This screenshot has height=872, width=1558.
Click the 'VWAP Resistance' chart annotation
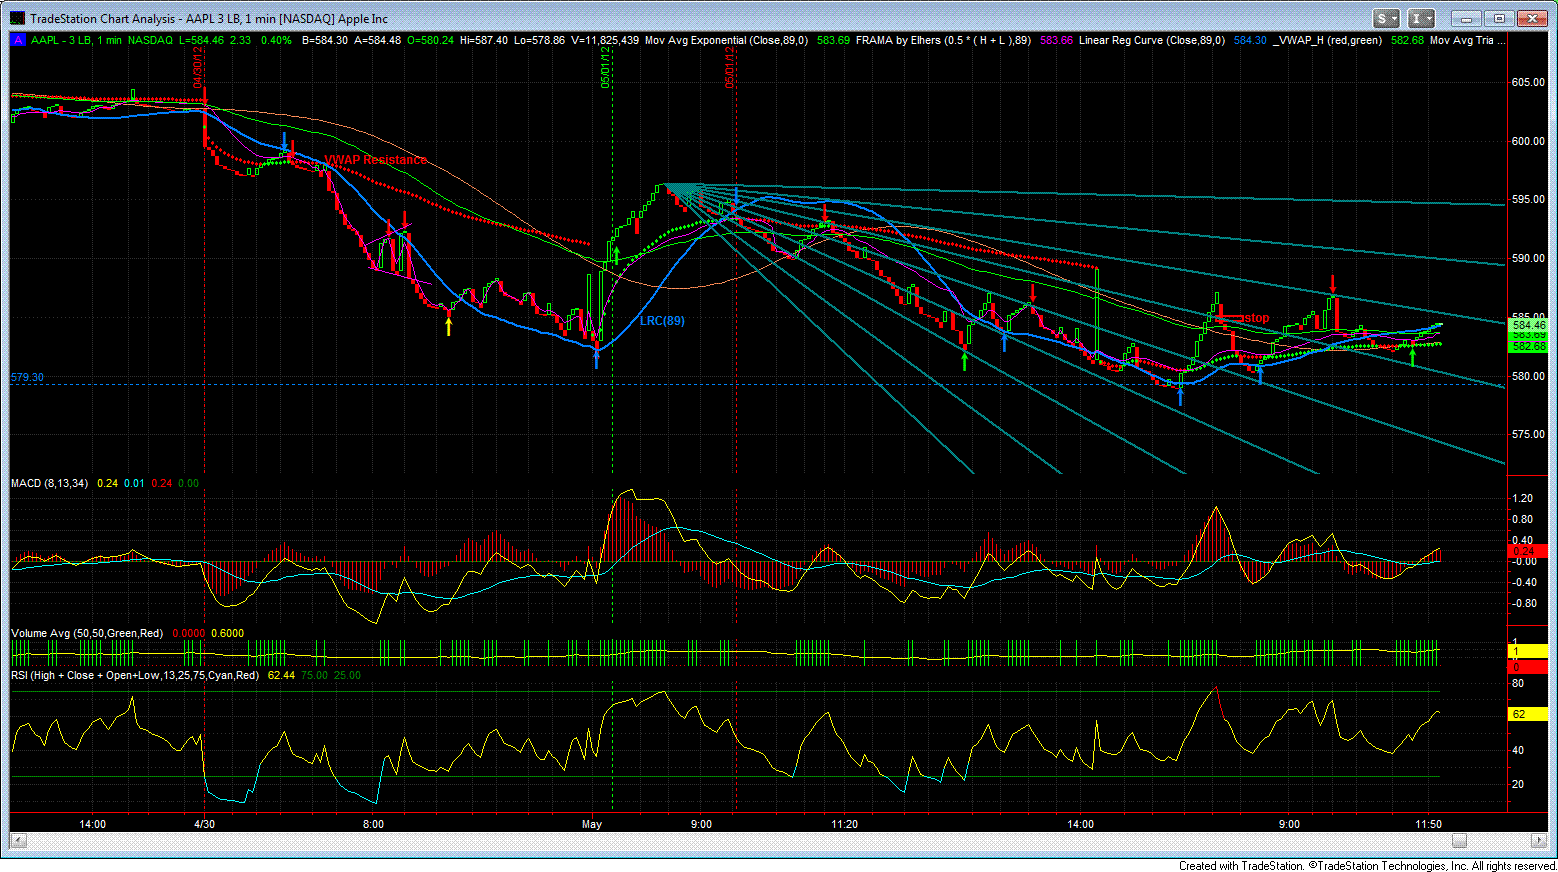tap(375, 160)
